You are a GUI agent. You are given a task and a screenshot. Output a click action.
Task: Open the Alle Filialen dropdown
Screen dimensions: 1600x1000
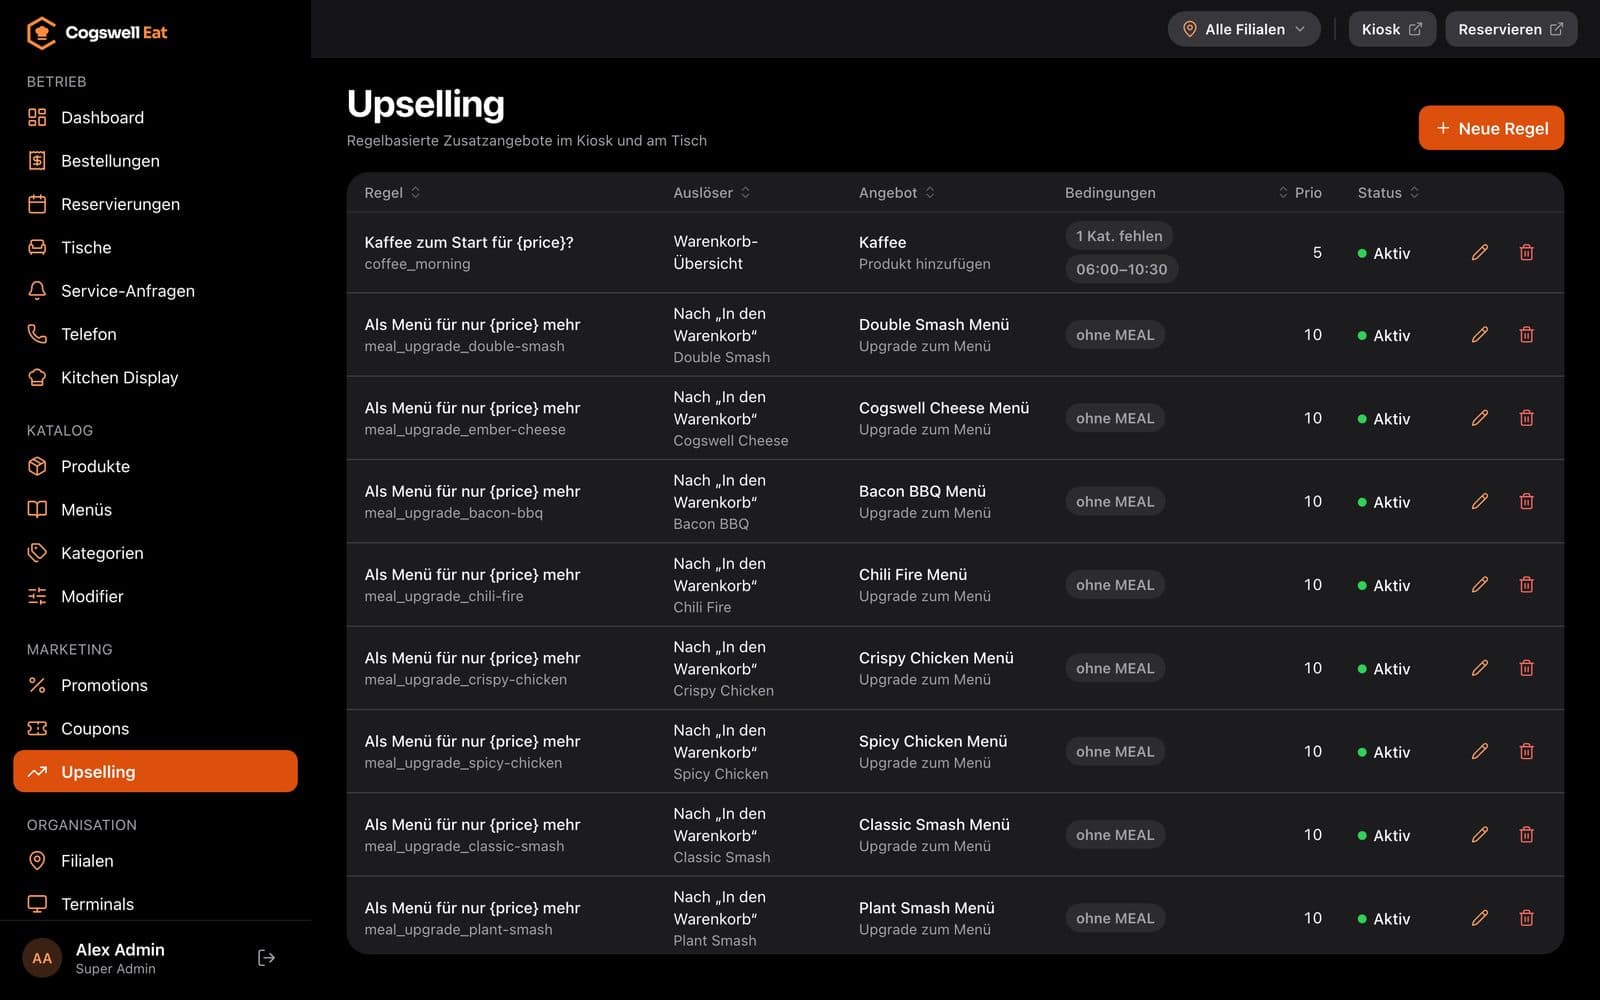pos(1244,29)
